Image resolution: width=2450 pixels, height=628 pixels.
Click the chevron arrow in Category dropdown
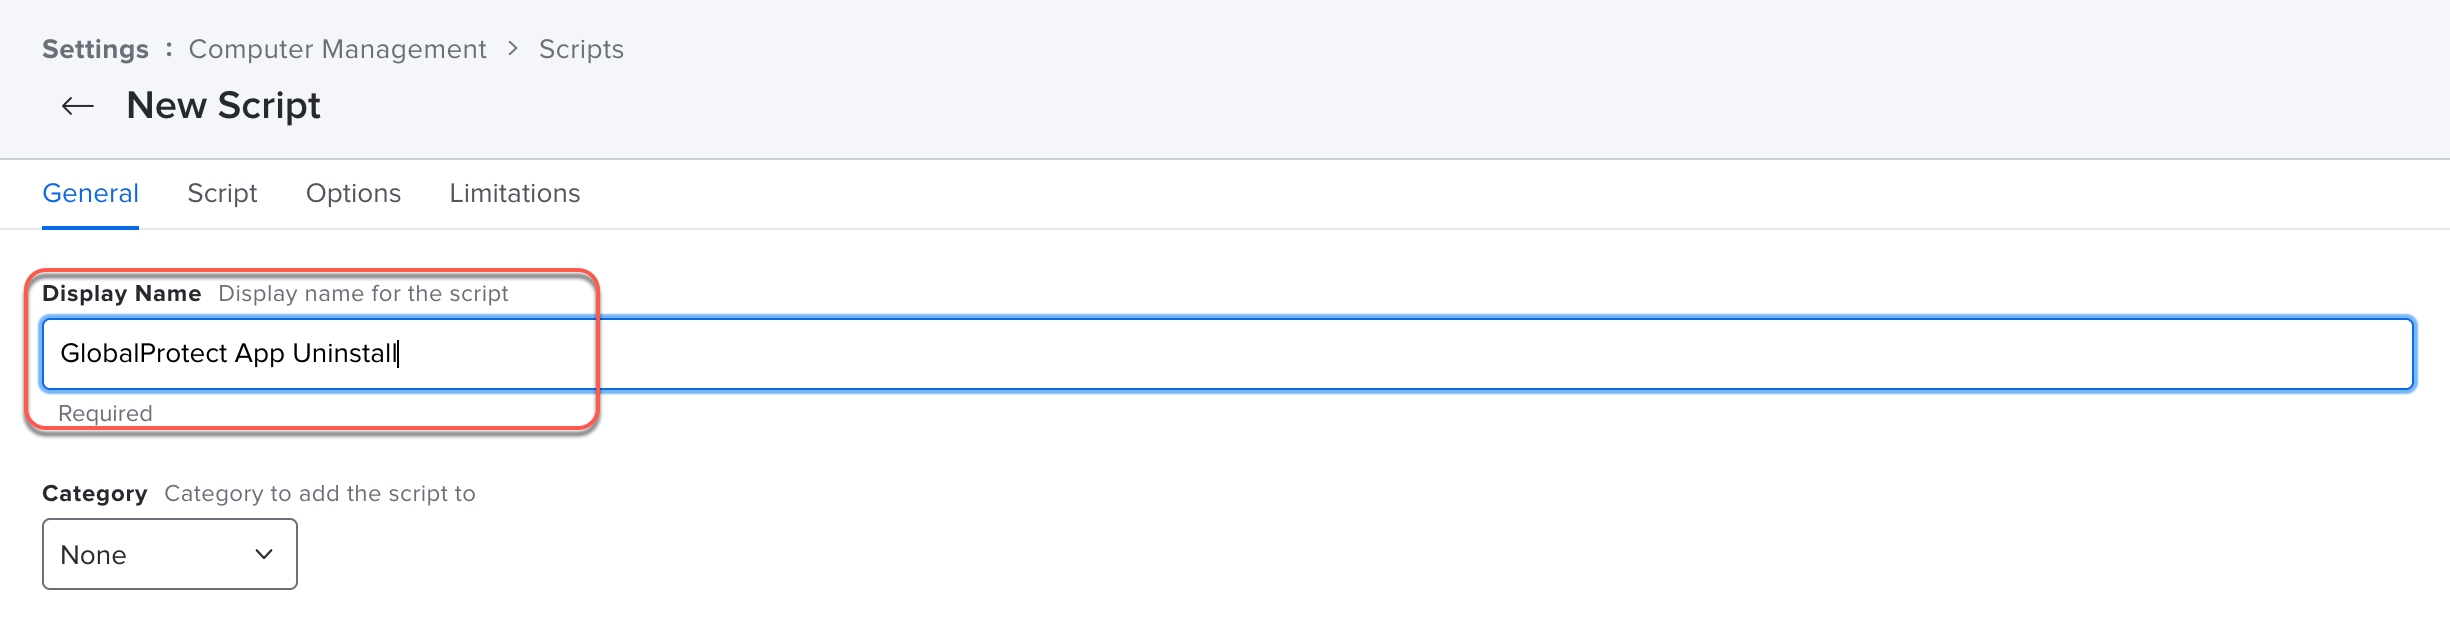pos(264,554)
